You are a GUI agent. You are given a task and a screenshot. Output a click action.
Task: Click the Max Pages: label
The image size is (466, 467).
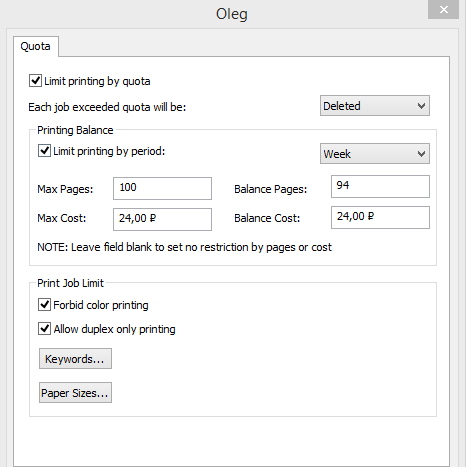pos(65,189)
